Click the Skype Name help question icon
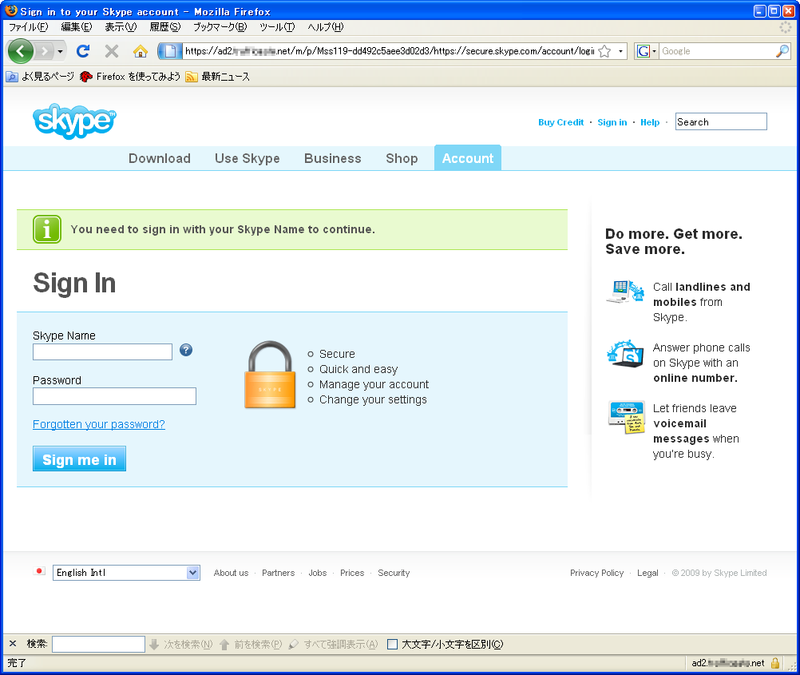Image resolution: width=800 pixels, height=675 pixels. [186, 350]
